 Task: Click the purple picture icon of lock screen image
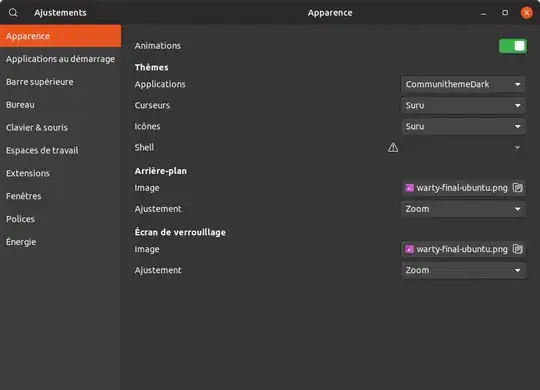pos(409,249)
